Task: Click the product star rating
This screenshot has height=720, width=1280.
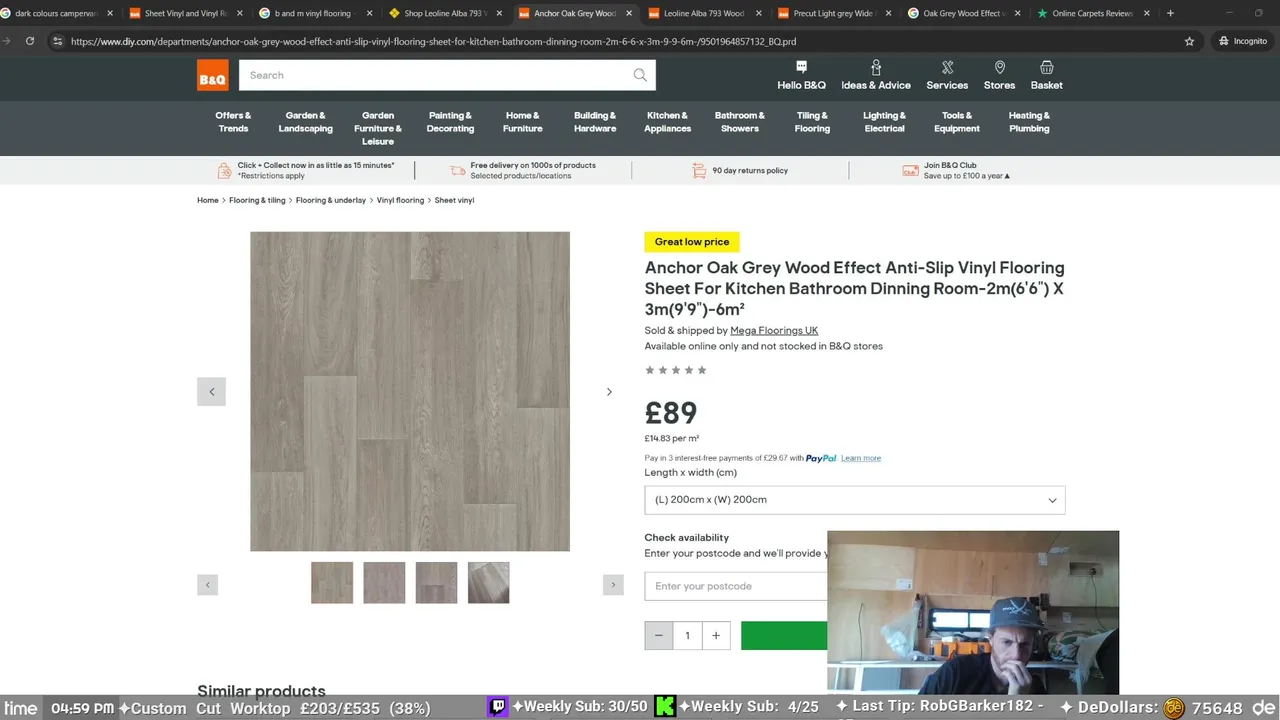Action: pos(676,370)
